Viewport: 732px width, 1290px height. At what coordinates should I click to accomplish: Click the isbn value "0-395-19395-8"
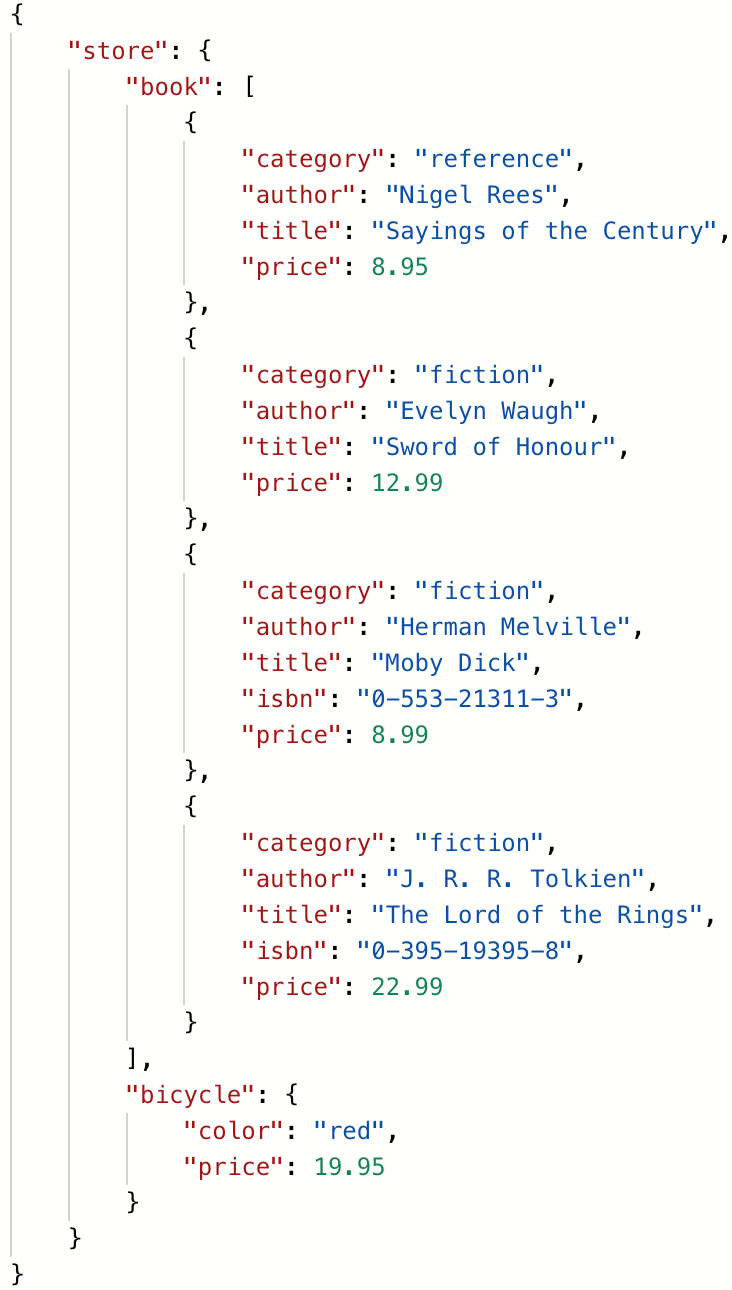465,951
